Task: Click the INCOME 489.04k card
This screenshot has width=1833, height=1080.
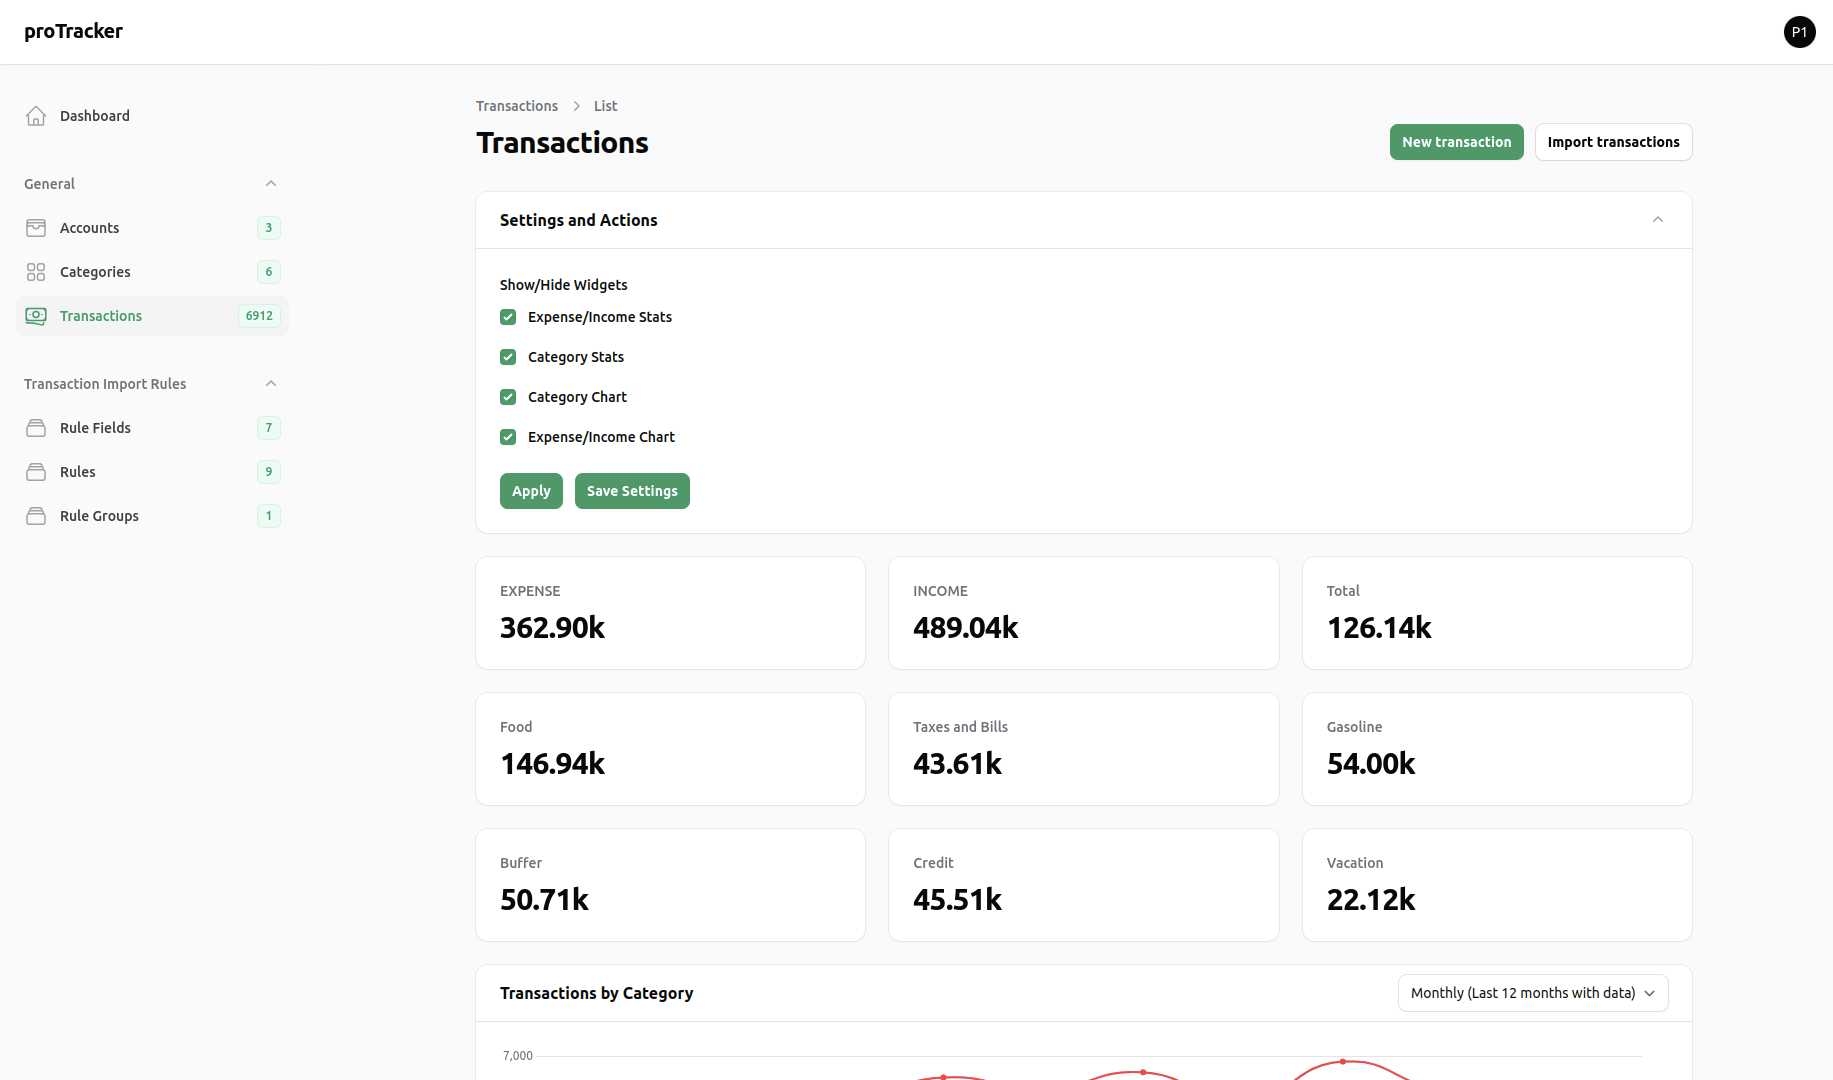Action: [x=1083, y=613]
